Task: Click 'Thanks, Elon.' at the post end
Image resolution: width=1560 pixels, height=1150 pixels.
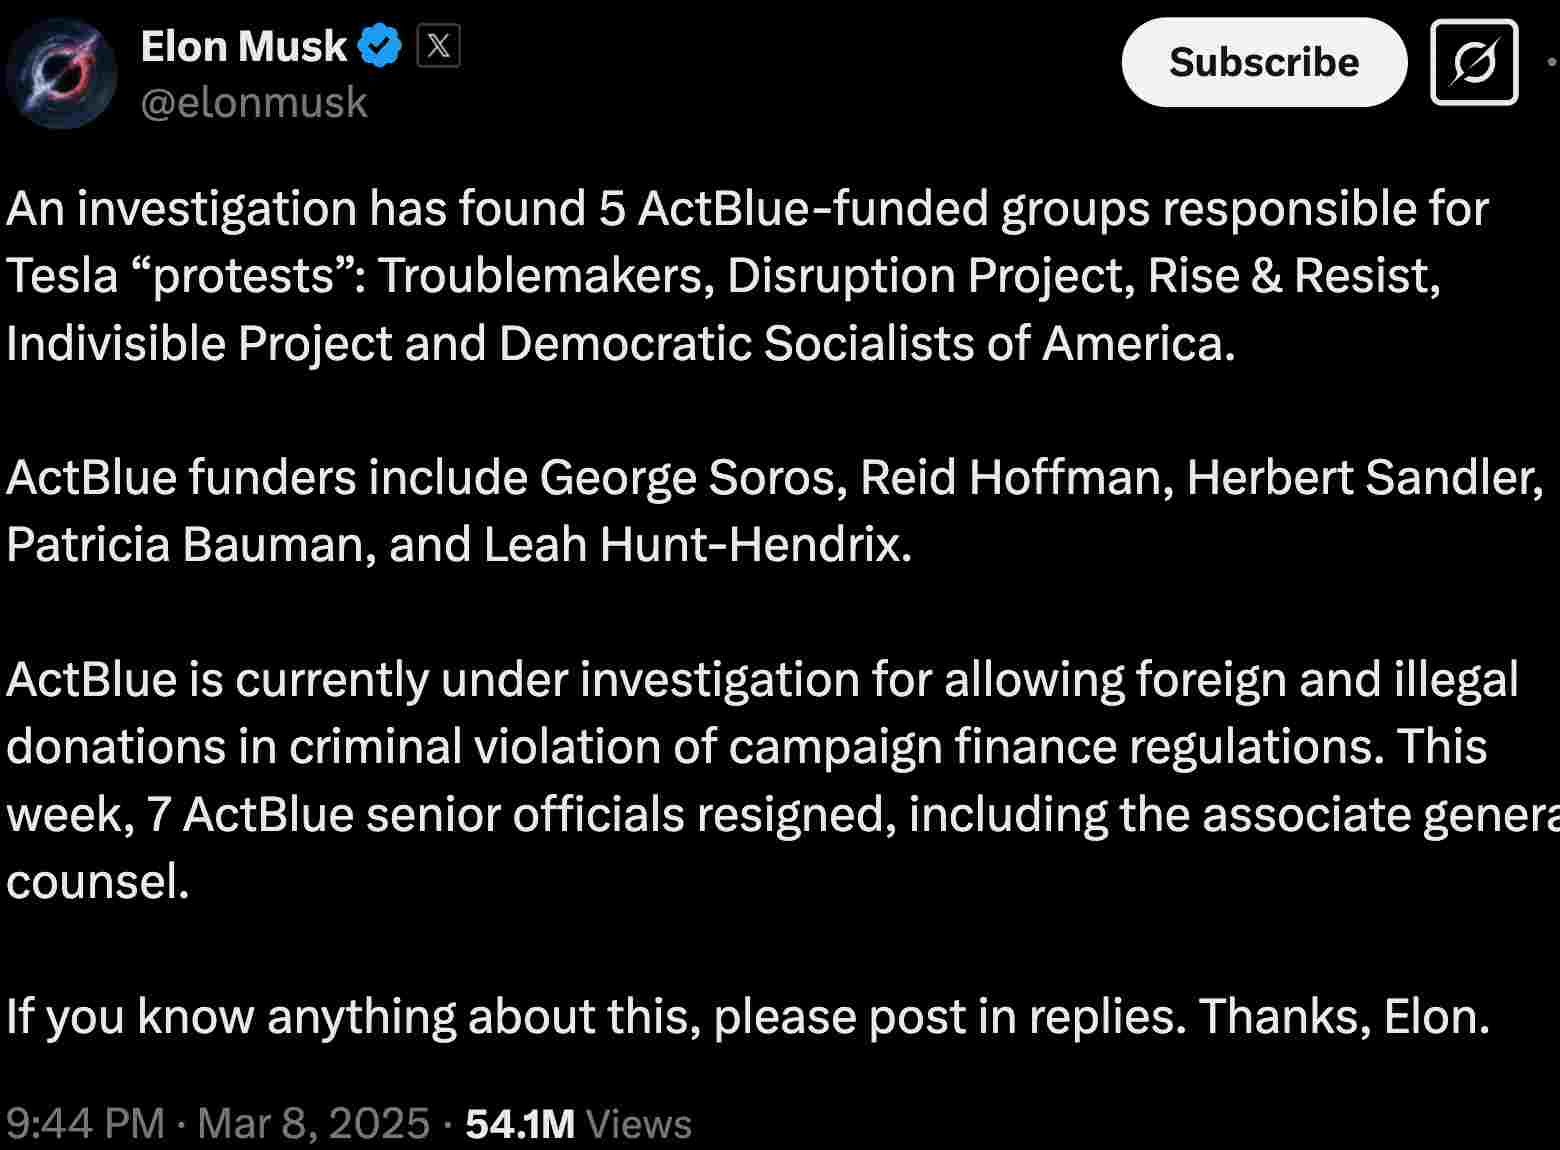Action: 1345,1016
